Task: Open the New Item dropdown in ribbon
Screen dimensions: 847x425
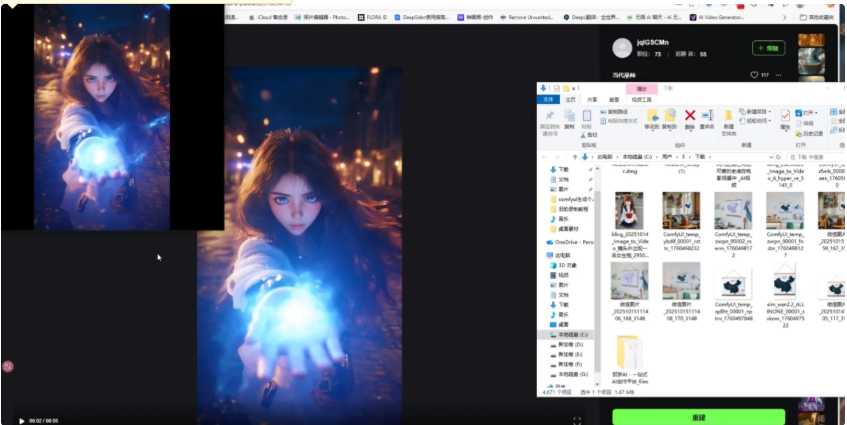Action: tap(757, 112)
